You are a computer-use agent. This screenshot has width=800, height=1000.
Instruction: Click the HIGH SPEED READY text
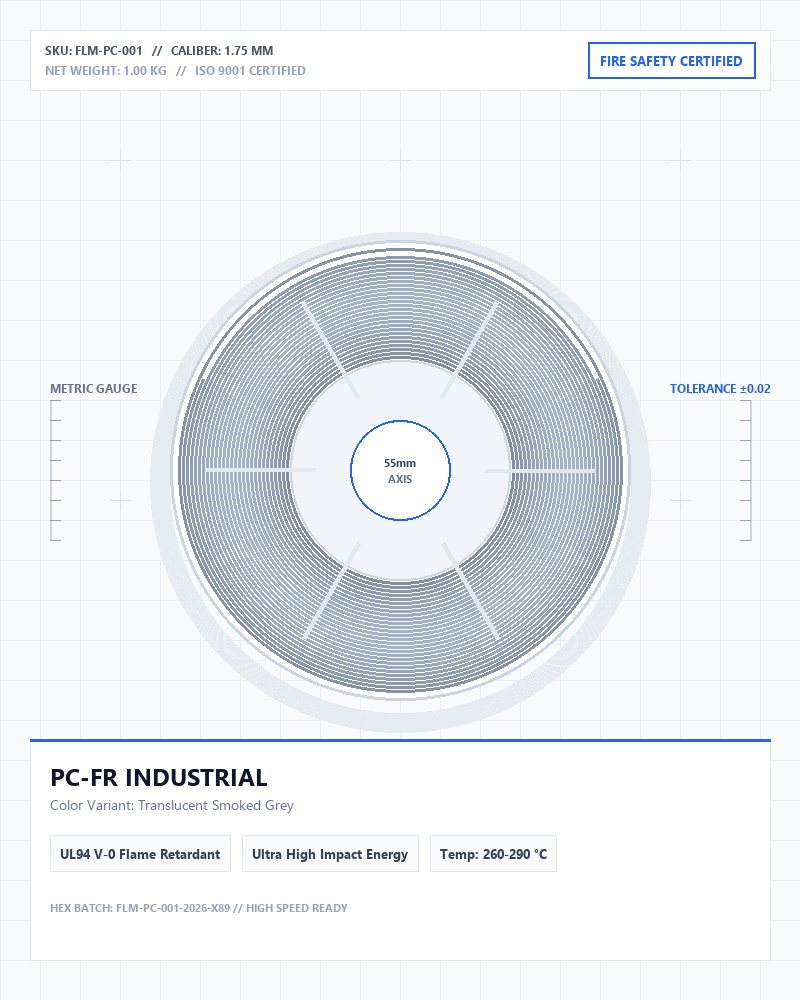[x=297, y=908]
